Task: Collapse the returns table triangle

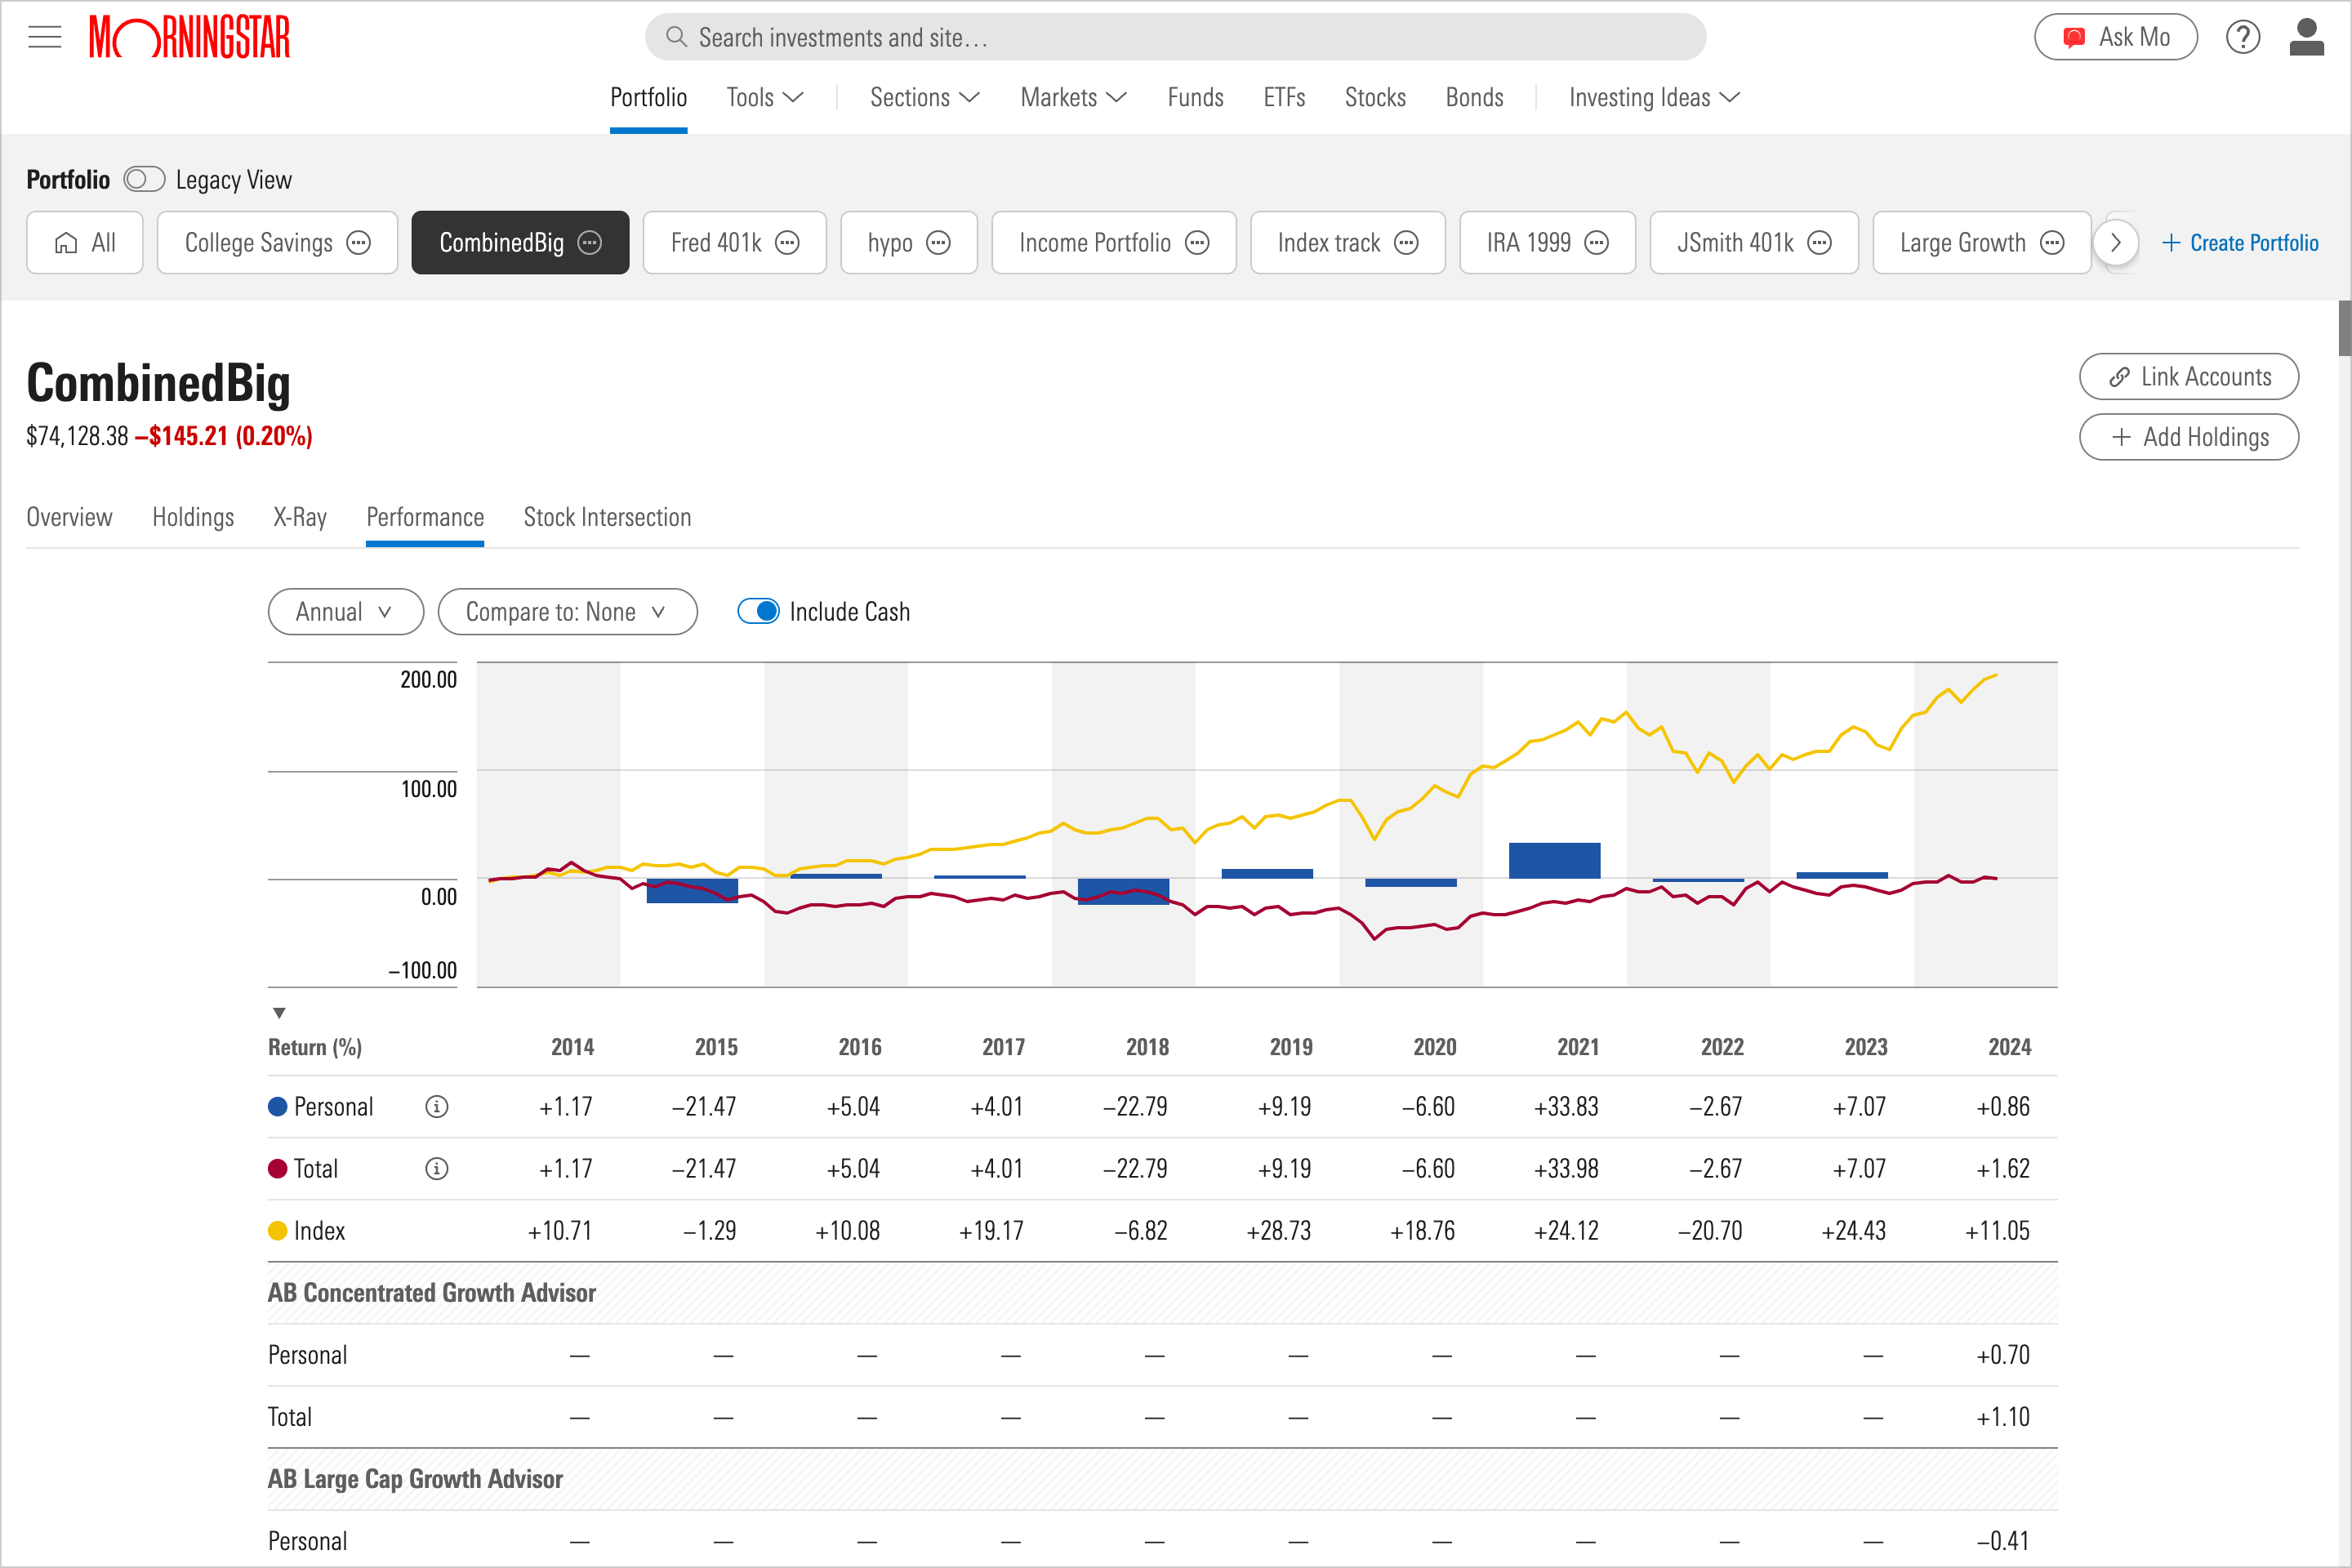Action: click(279, 1013)
